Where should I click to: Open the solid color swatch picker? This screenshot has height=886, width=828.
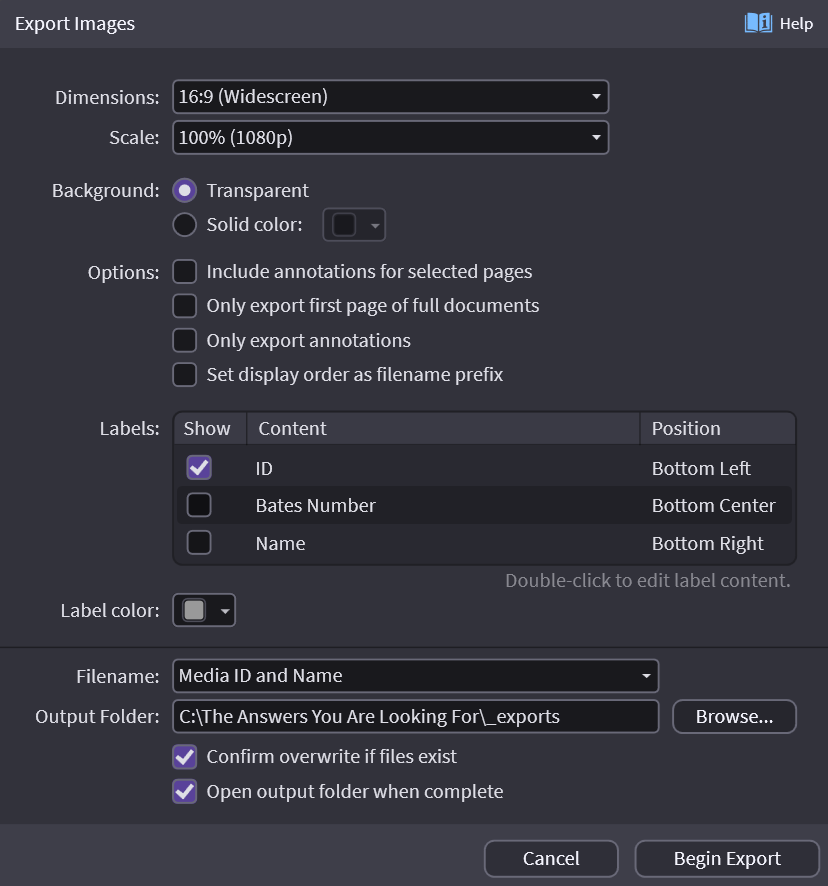[354, 225]
